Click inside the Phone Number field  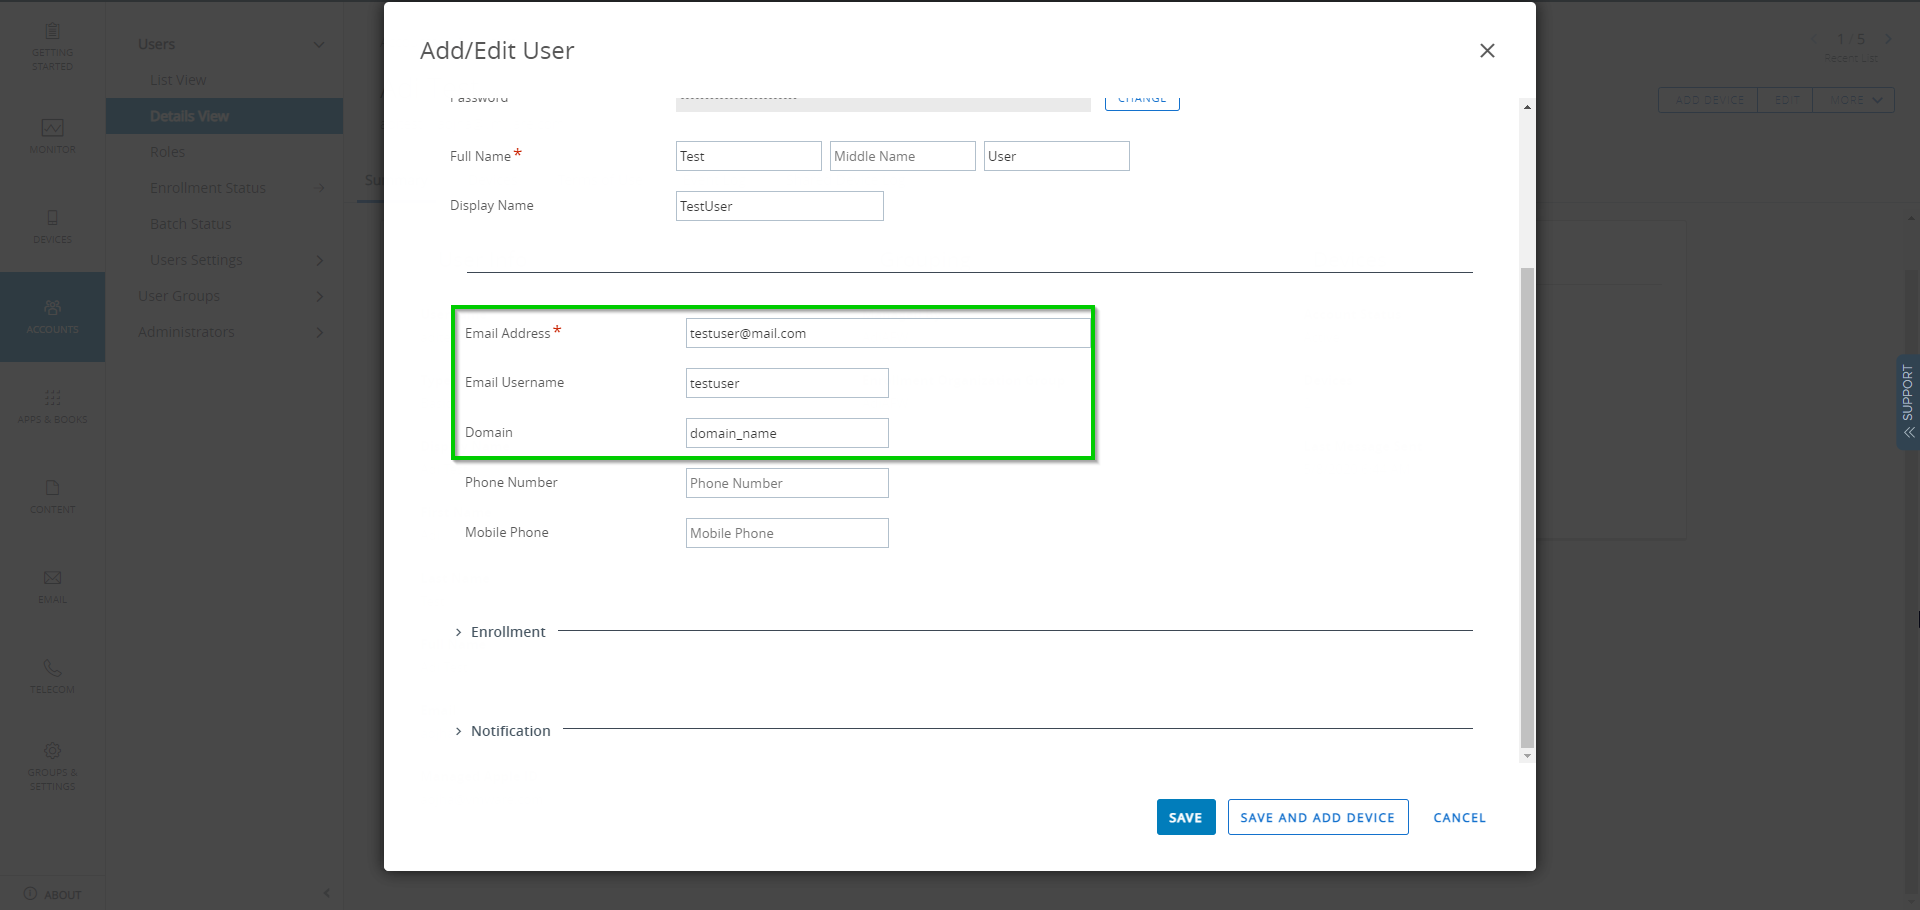tap(787, 483)
